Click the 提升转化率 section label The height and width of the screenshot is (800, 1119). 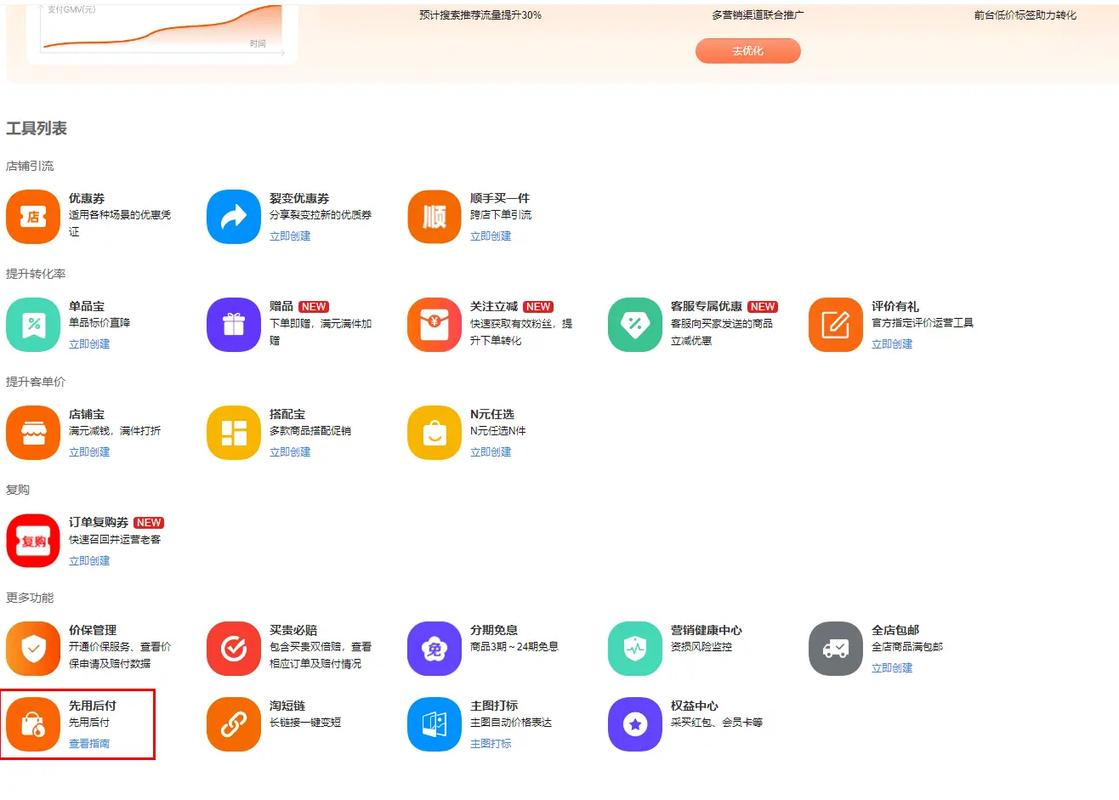pos(36,274)
